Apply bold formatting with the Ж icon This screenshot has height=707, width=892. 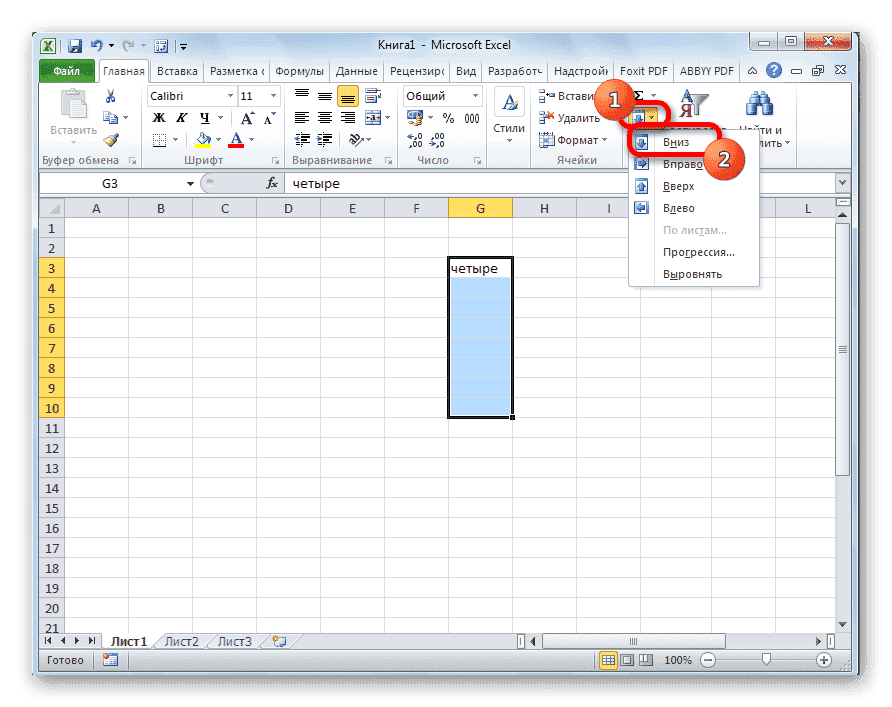(x=161, y=118)
